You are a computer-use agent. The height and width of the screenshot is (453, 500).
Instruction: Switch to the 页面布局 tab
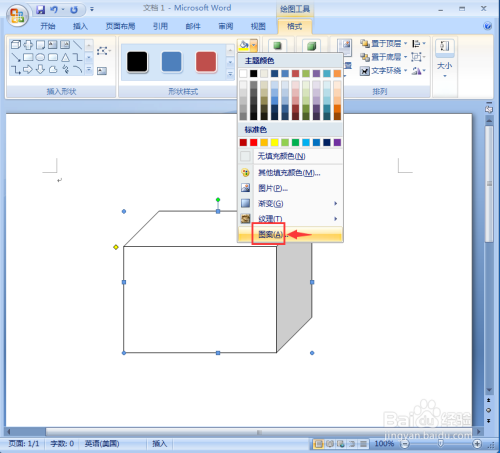[x=120, y=26]
